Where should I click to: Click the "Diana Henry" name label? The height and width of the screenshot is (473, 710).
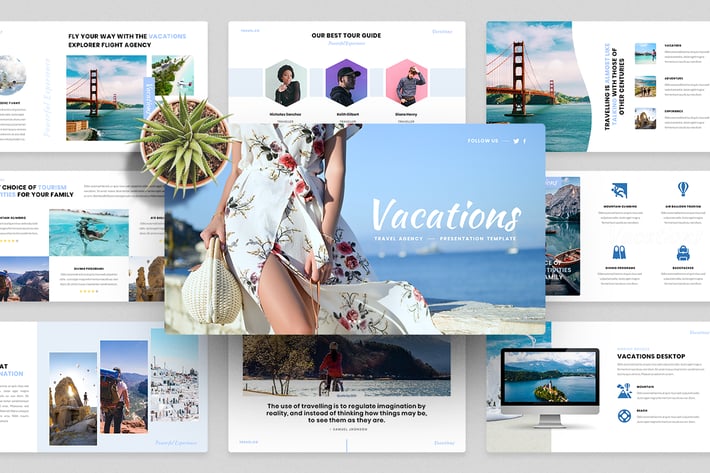406,115
